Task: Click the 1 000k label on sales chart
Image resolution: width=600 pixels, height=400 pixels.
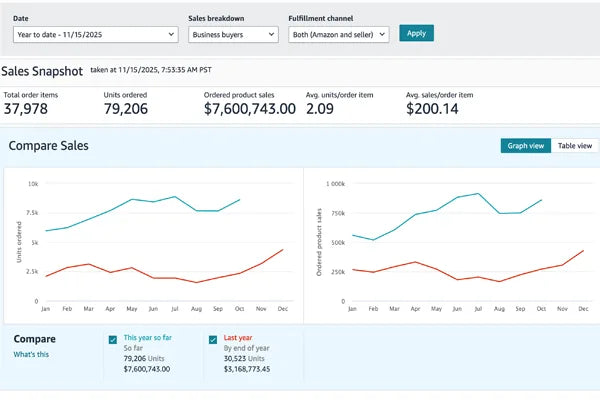Action: coord(335,184)
